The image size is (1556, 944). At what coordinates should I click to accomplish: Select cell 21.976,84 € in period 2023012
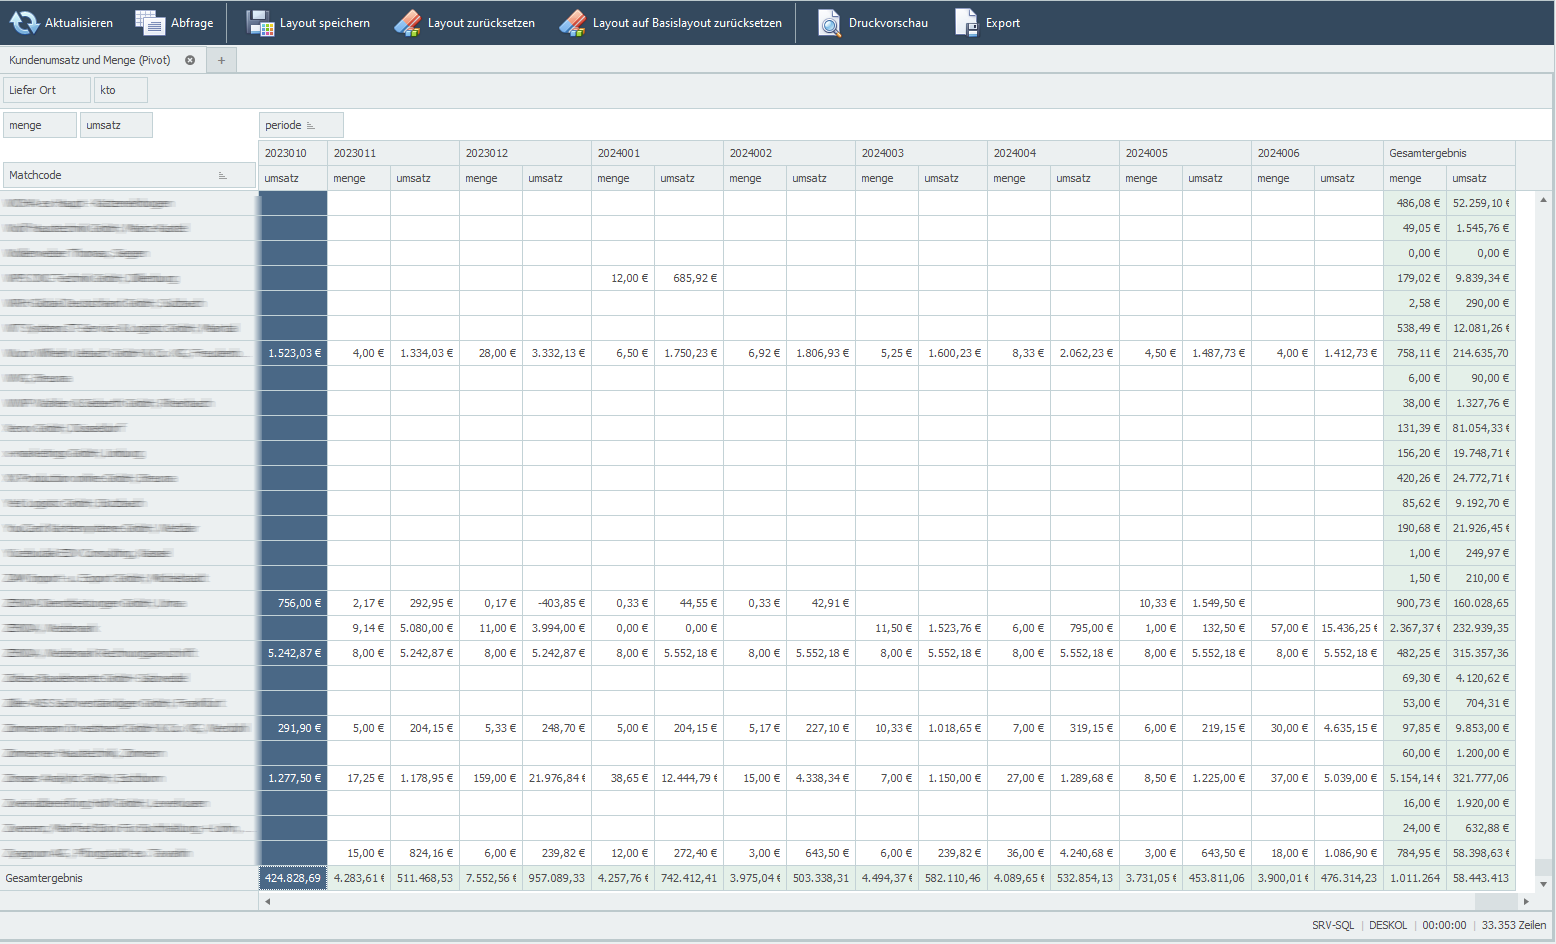[557, 778]
